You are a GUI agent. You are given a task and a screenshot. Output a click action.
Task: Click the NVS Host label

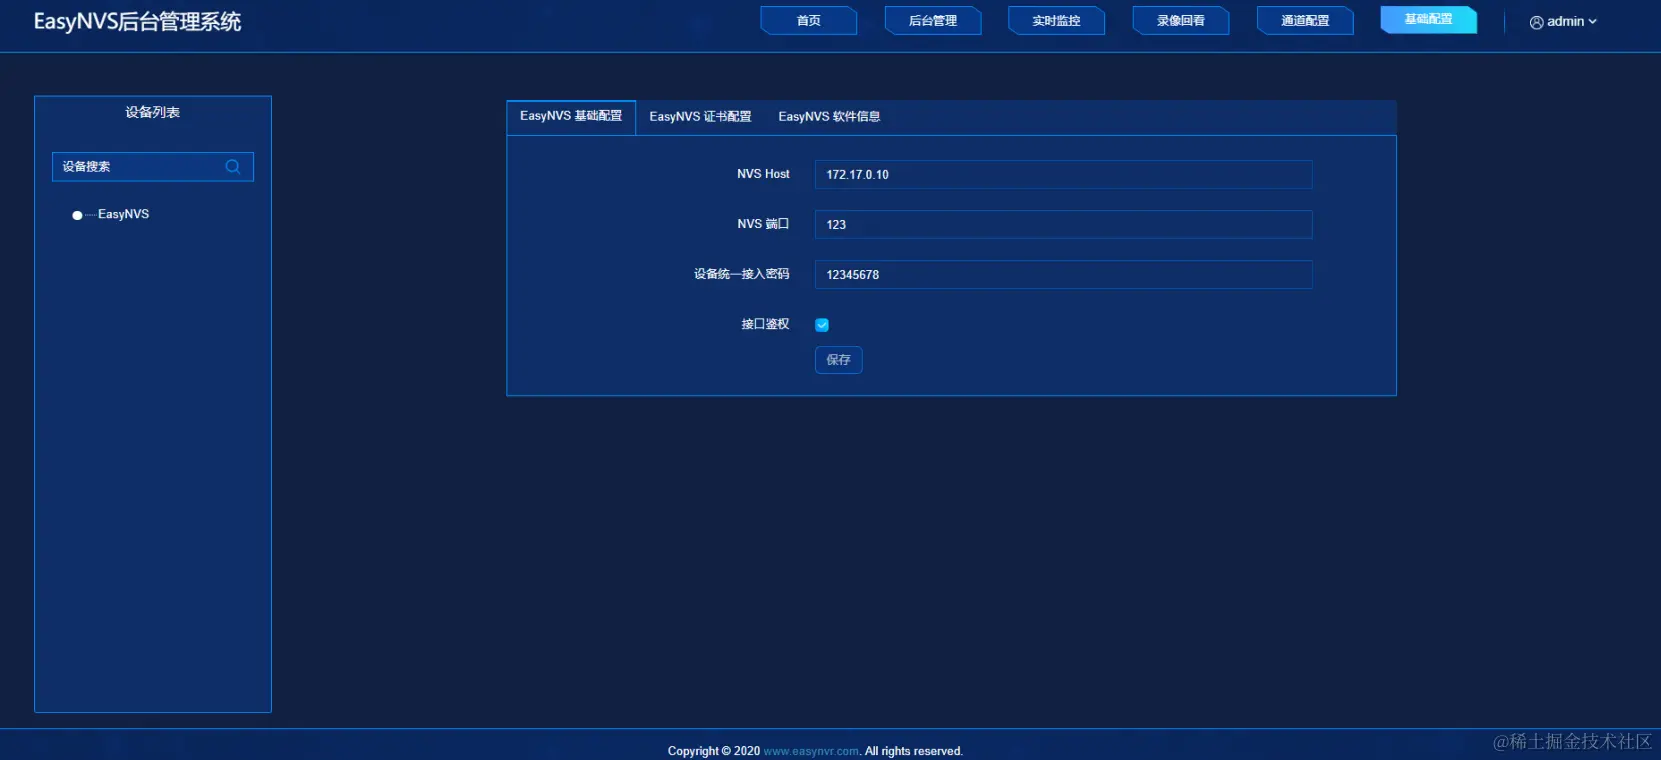763,174
